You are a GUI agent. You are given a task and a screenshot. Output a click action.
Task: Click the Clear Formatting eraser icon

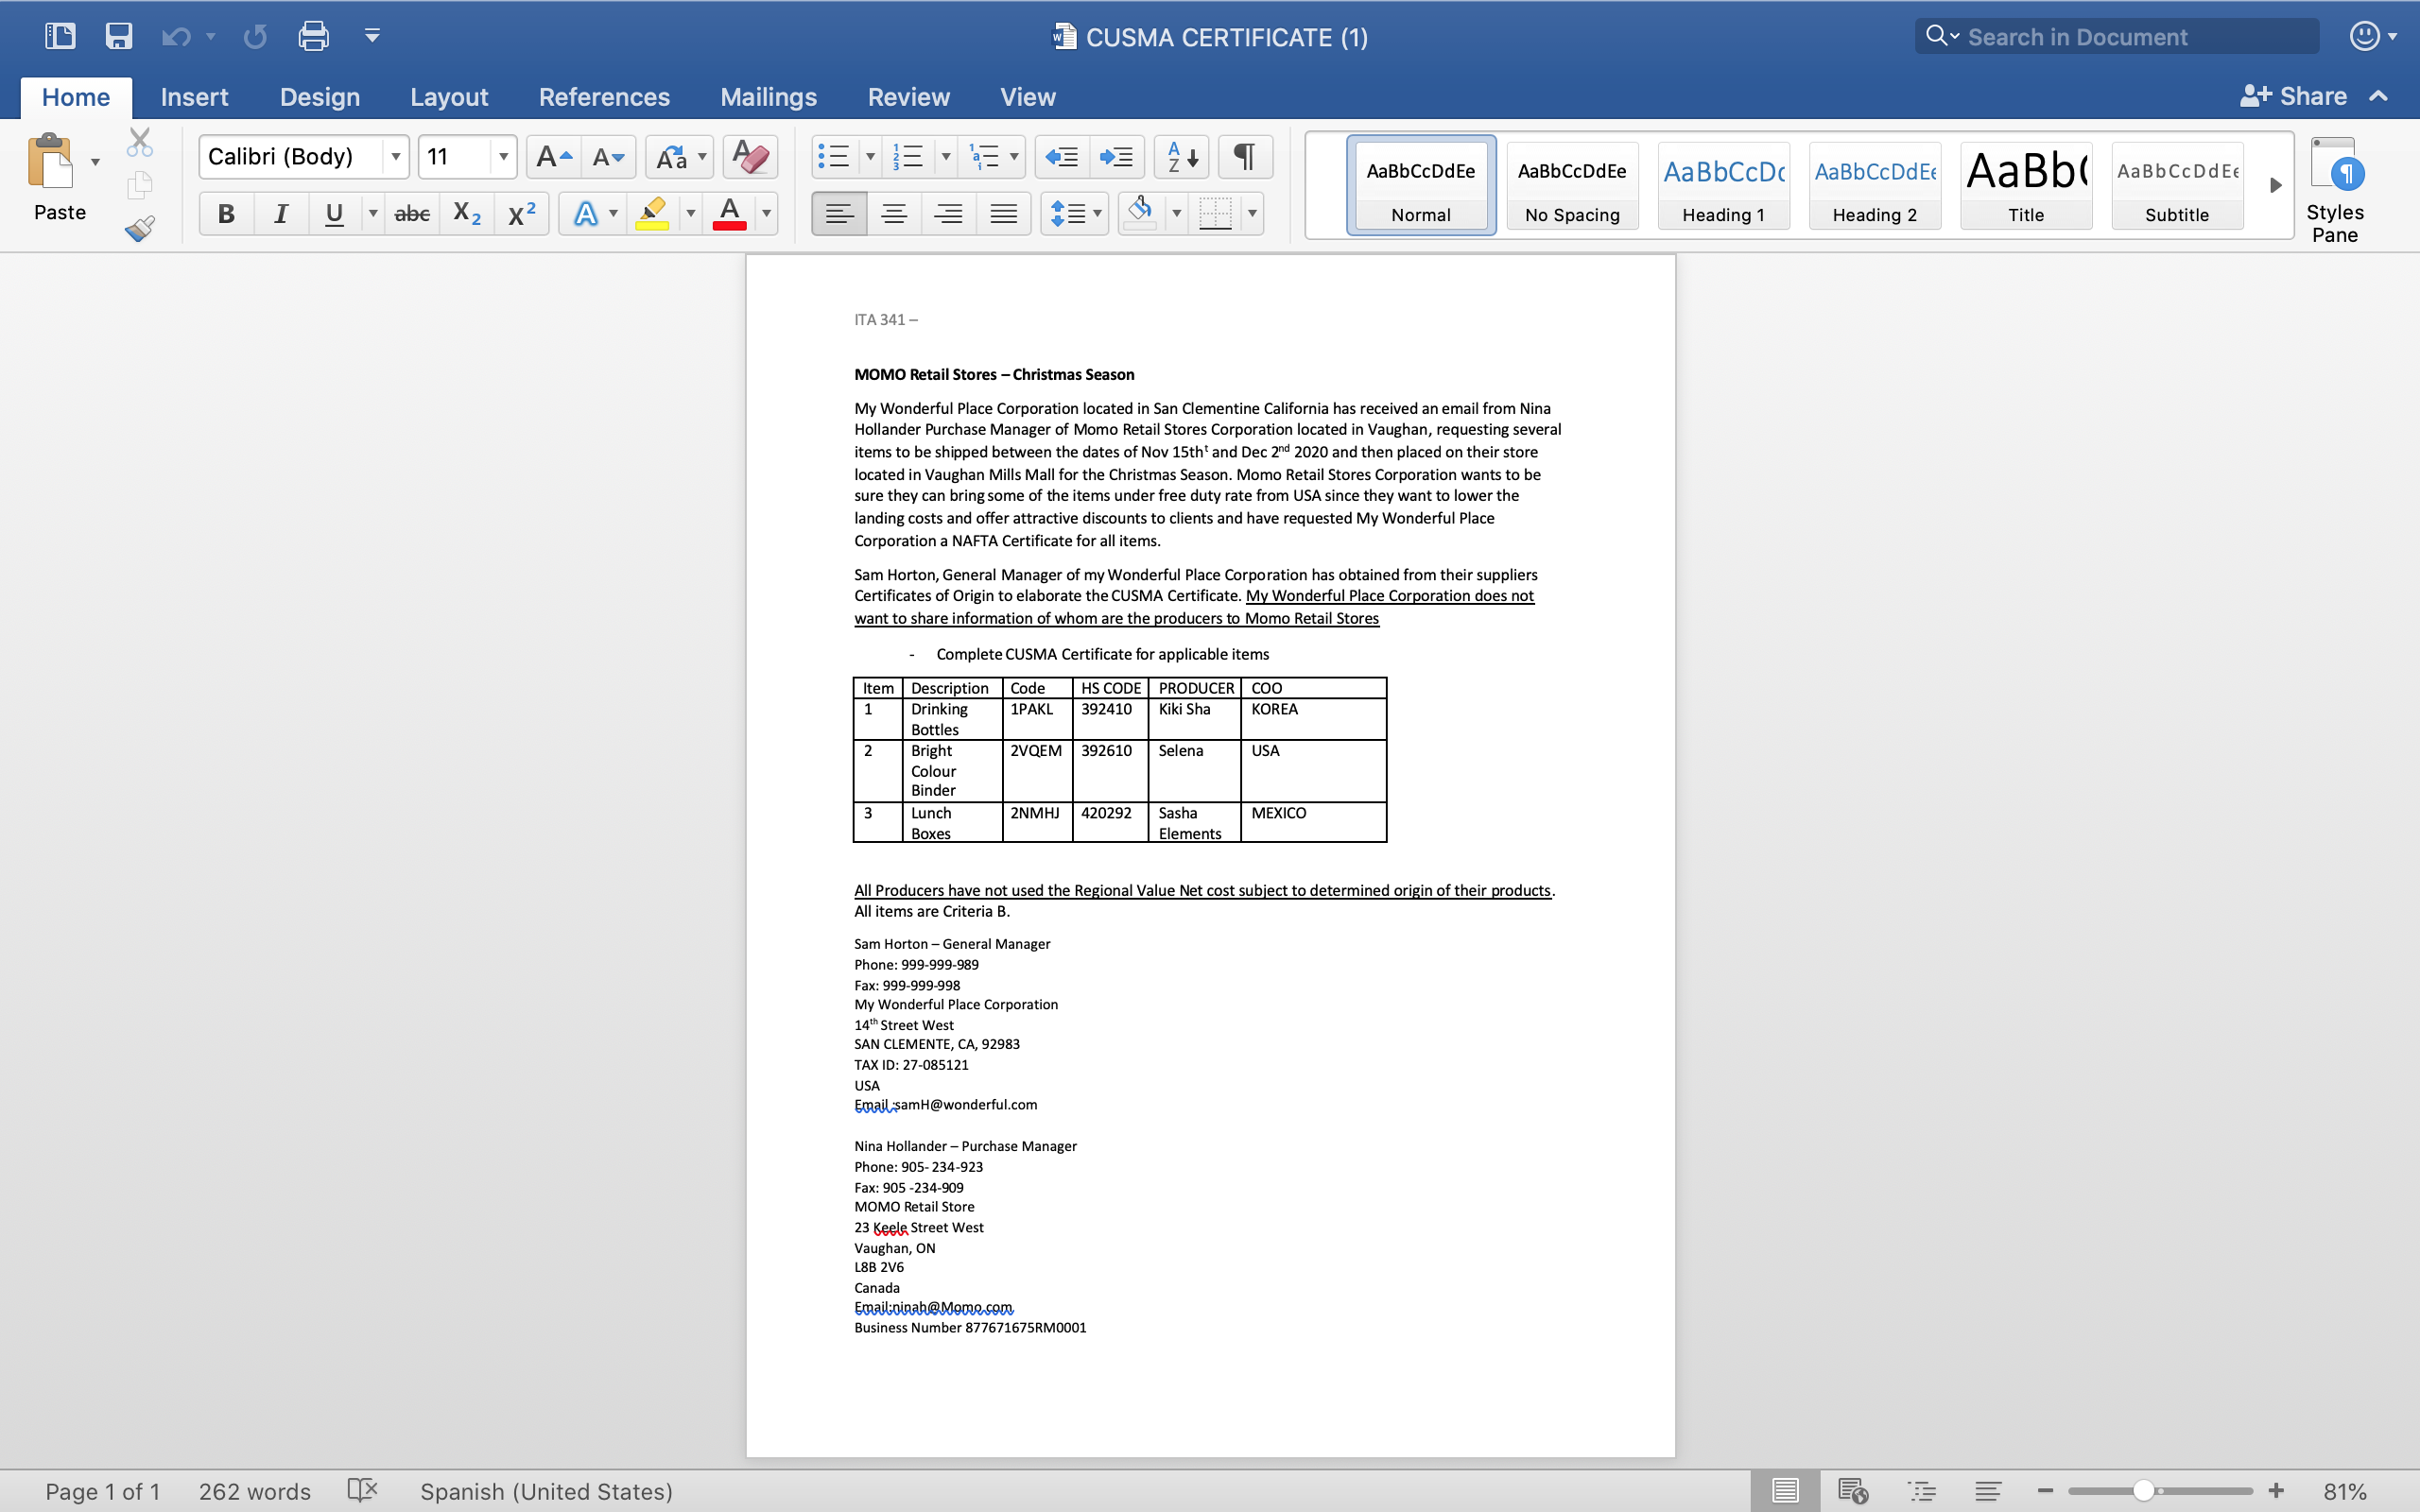tap(749, 157)
